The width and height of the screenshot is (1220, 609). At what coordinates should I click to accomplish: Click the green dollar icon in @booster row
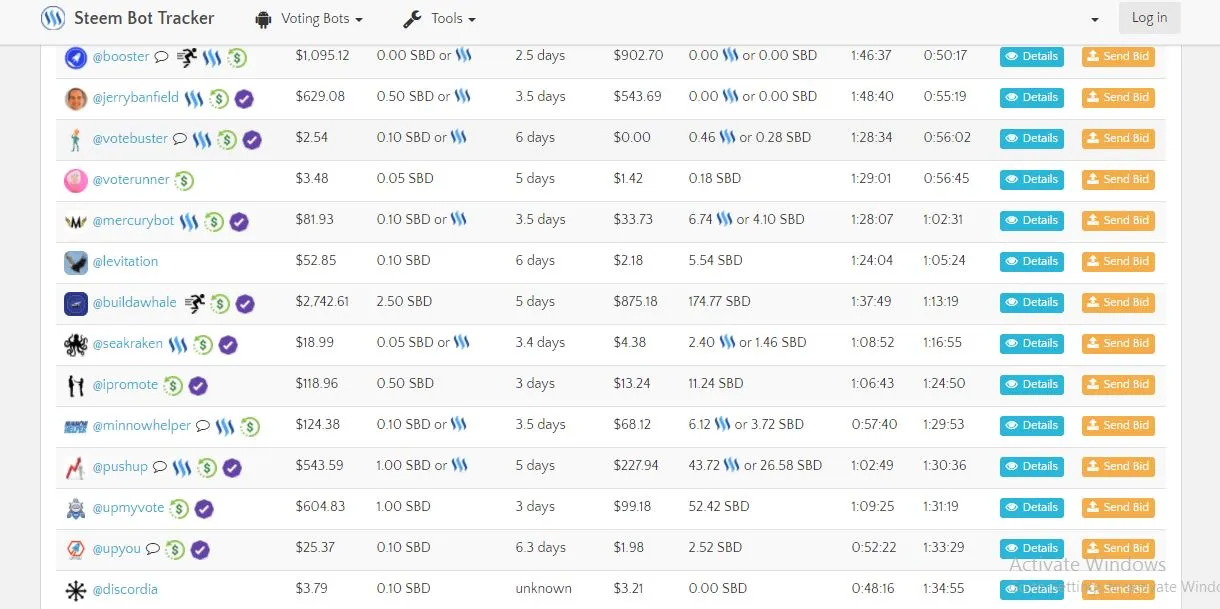pos(237,58)
